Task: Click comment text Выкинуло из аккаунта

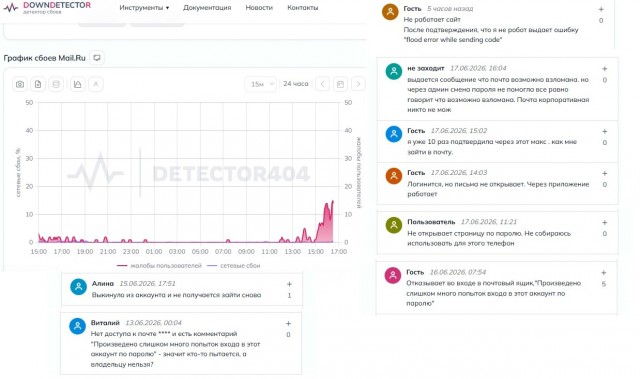Action: coord(176,295)
